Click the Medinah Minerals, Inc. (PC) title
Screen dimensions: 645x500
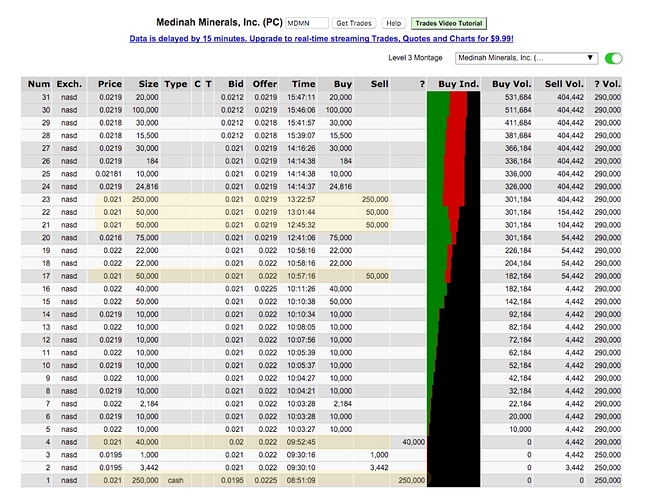219,22
